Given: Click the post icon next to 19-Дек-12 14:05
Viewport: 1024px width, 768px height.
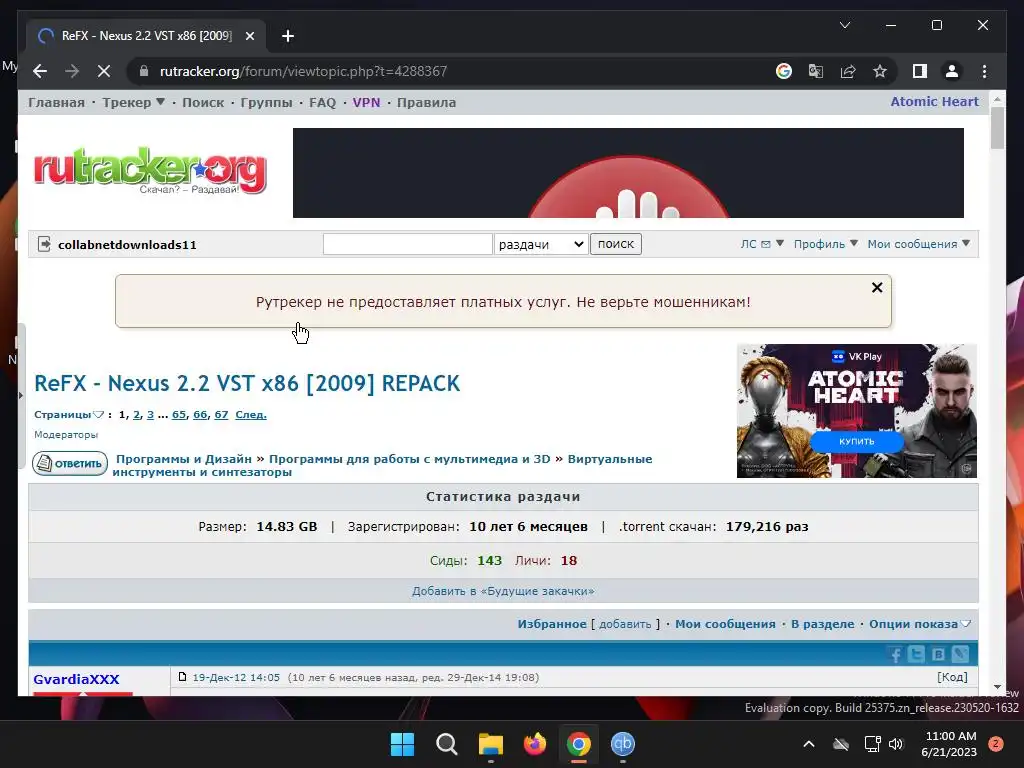Looking at the screenshot, I should point(182,677).
